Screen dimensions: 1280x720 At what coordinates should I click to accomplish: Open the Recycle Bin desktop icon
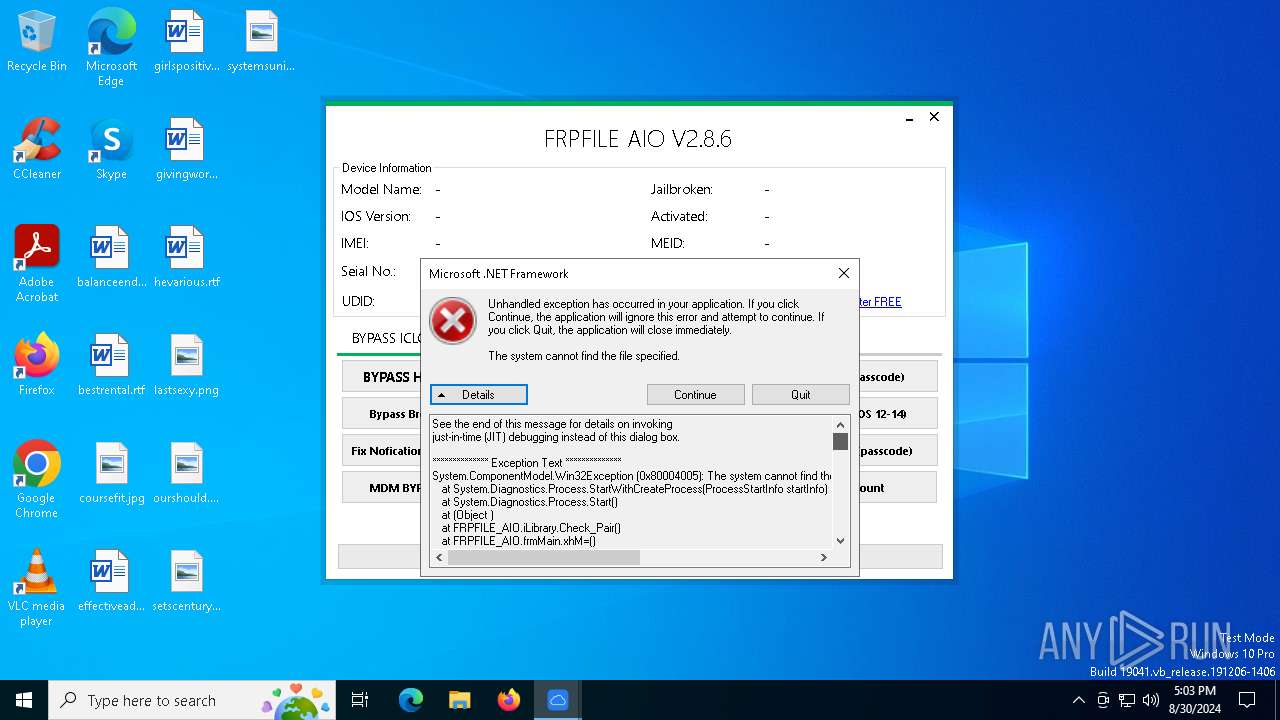pos(37,42)
